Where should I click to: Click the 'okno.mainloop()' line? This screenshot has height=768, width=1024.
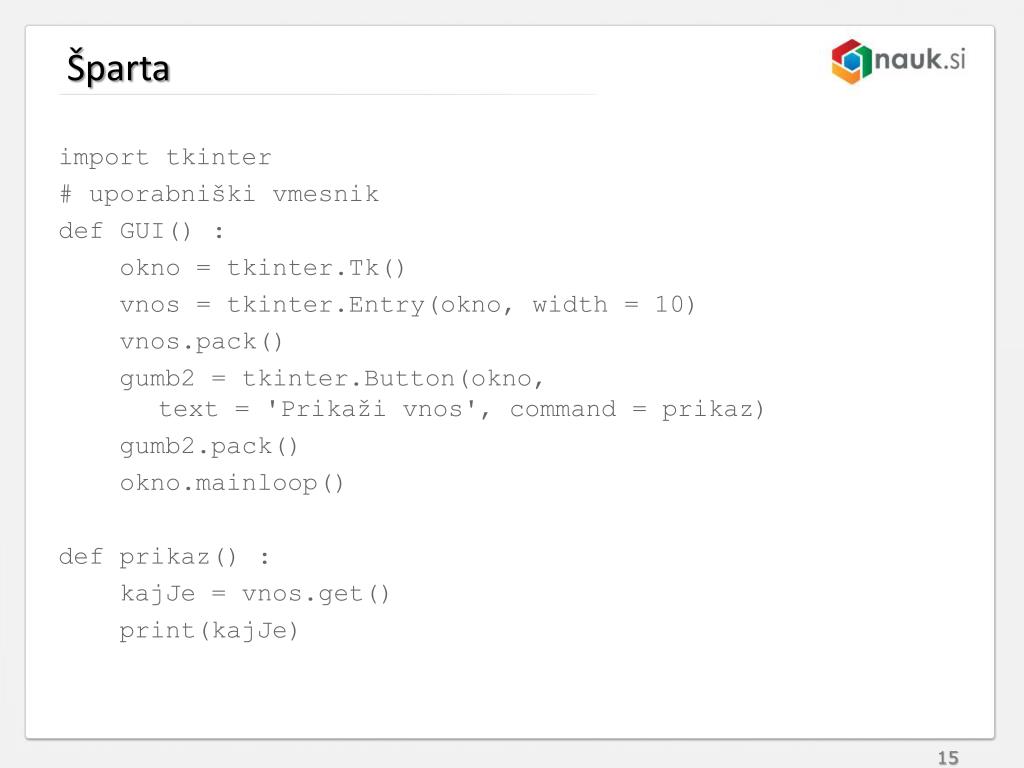tap(232, 483)
